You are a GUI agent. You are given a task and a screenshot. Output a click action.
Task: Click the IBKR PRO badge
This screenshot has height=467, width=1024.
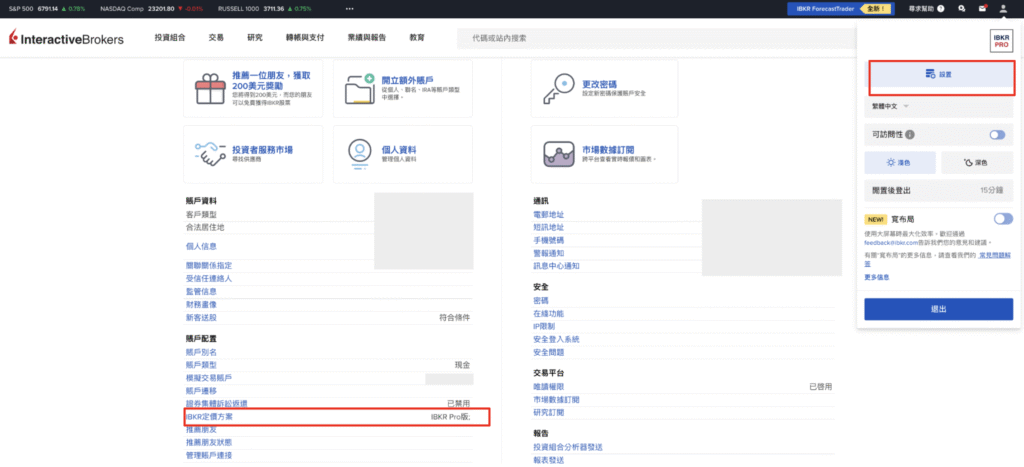[1001, 42]
